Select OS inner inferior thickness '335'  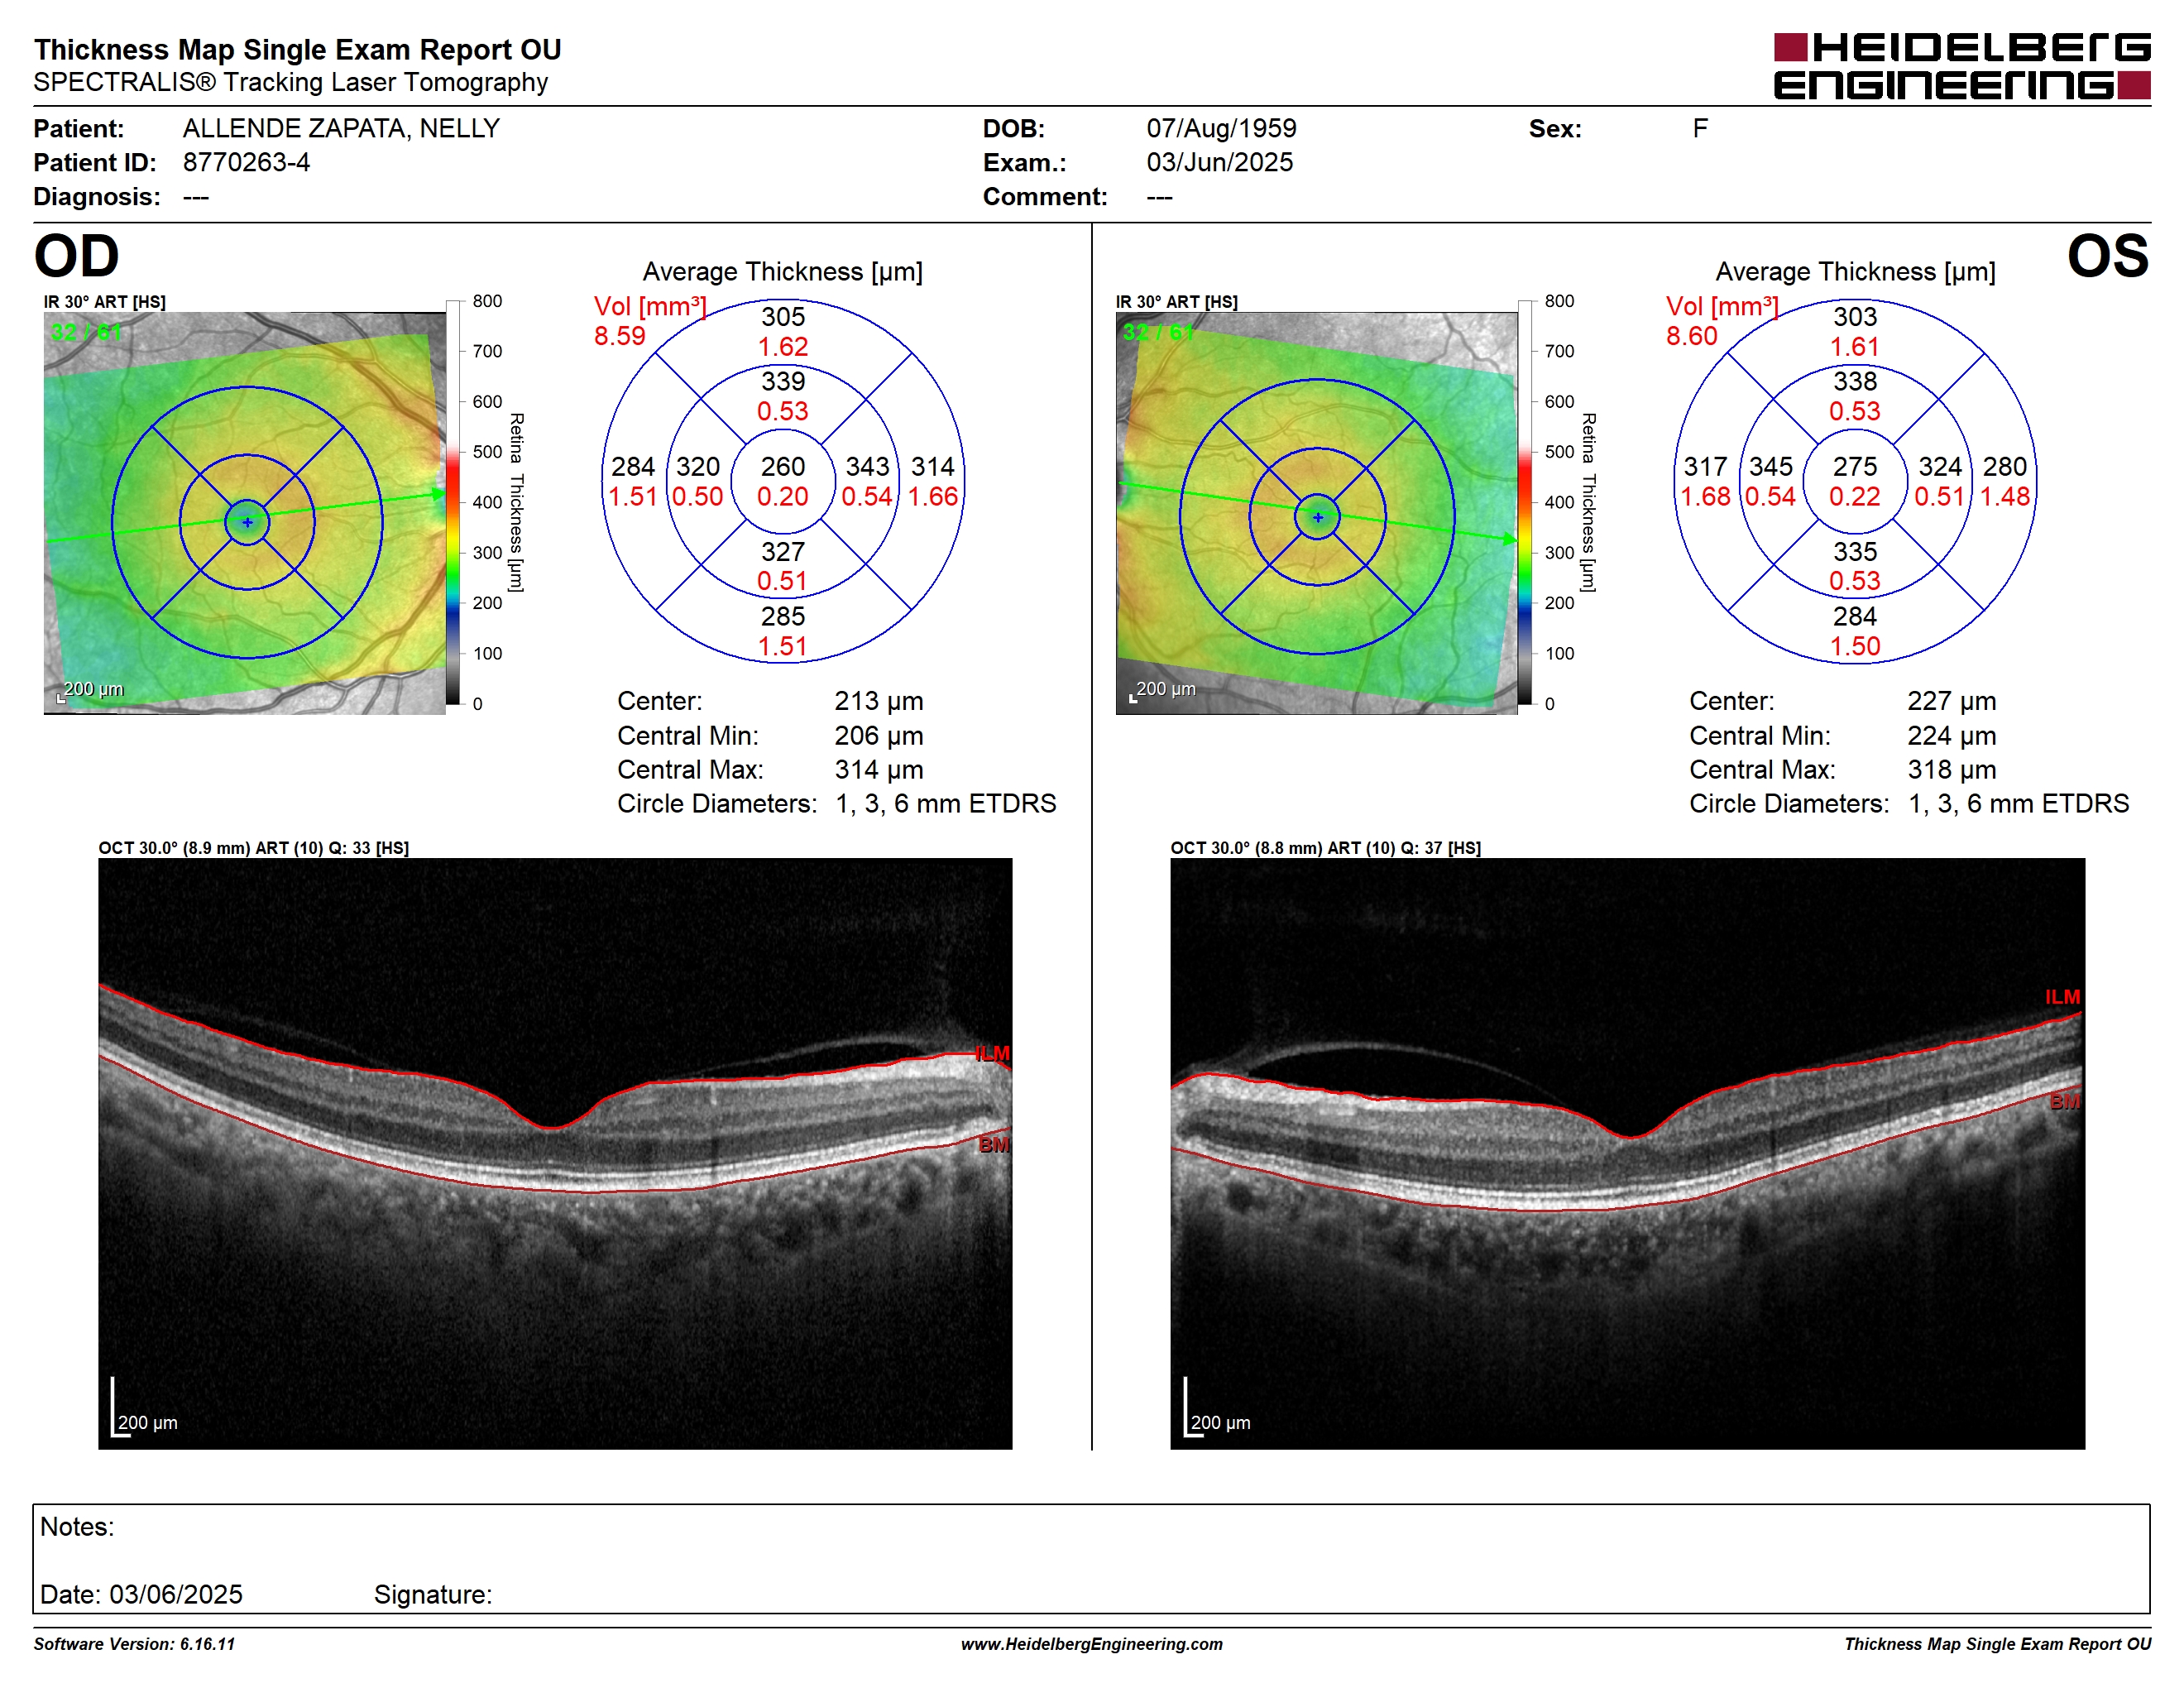click(1855, 552)
